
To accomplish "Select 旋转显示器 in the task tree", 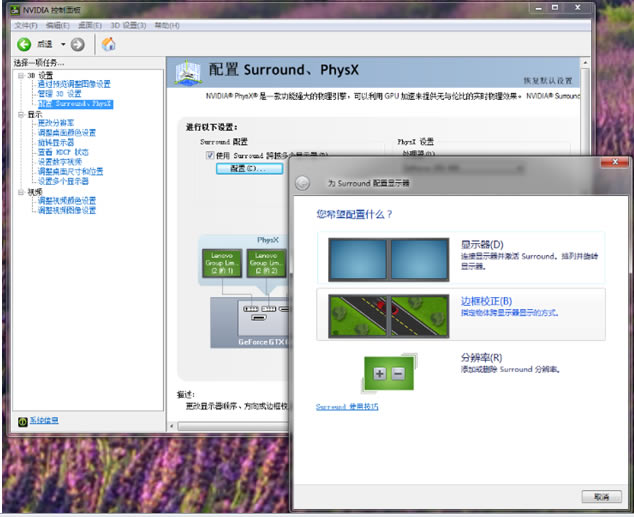I will [x=56, y=142].
